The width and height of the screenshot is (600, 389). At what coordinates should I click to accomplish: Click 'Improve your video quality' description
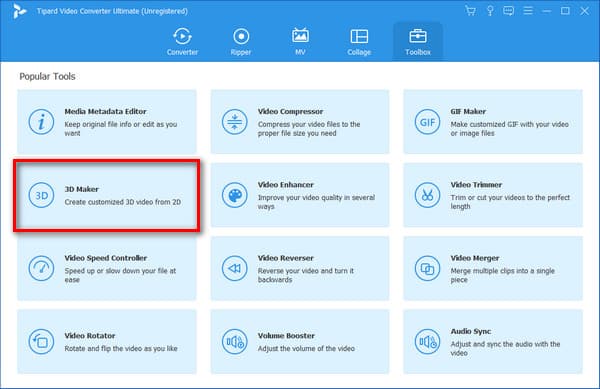[316, 202]
